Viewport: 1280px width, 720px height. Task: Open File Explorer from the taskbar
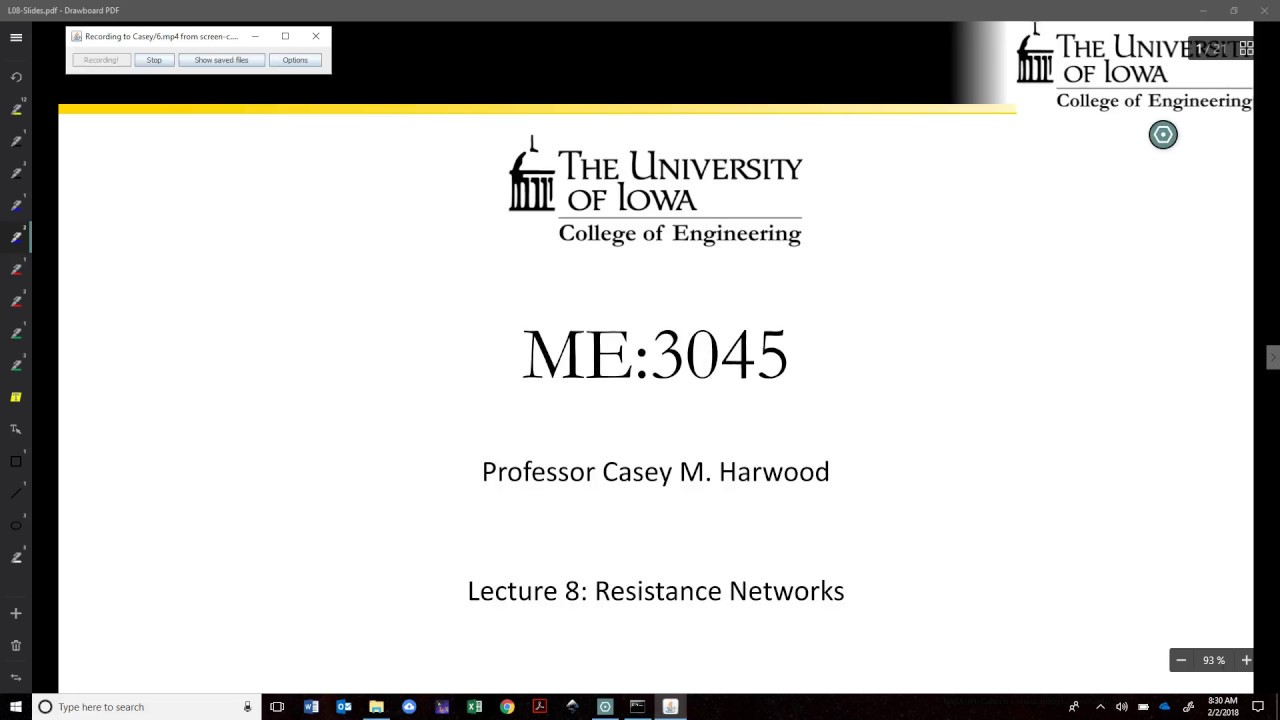[376, 707]
